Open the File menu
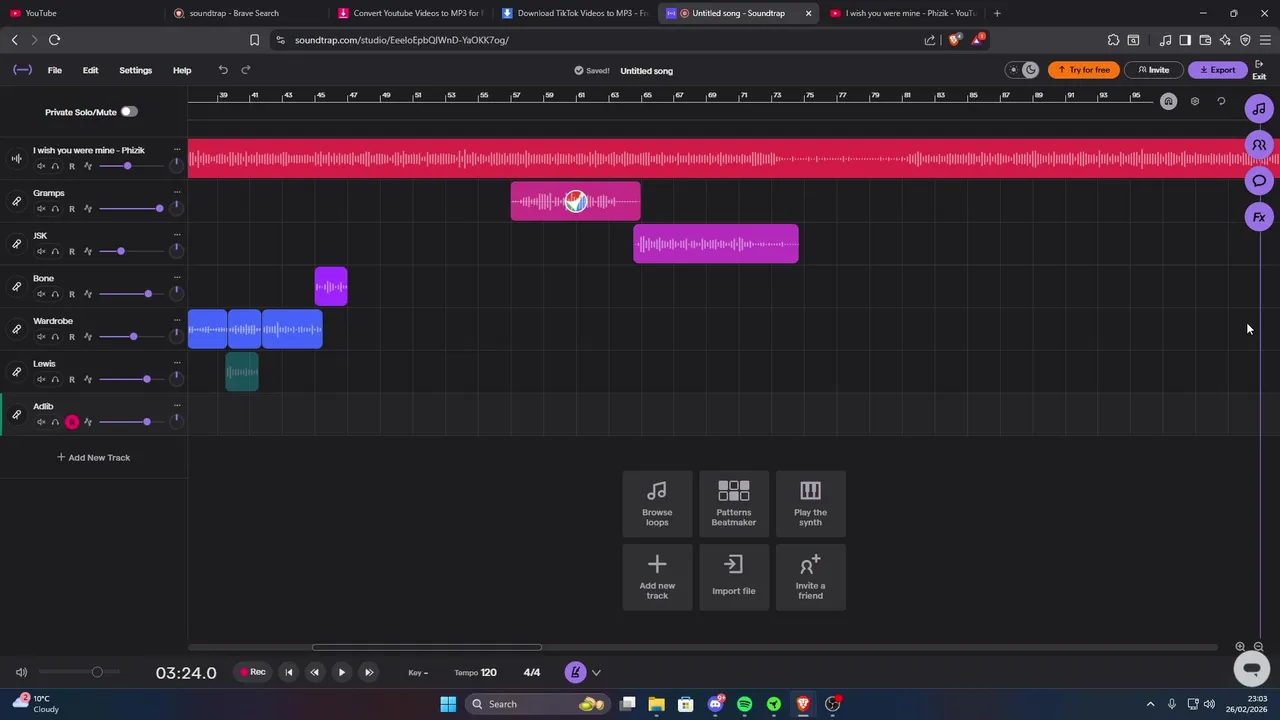 pos(55,70)
